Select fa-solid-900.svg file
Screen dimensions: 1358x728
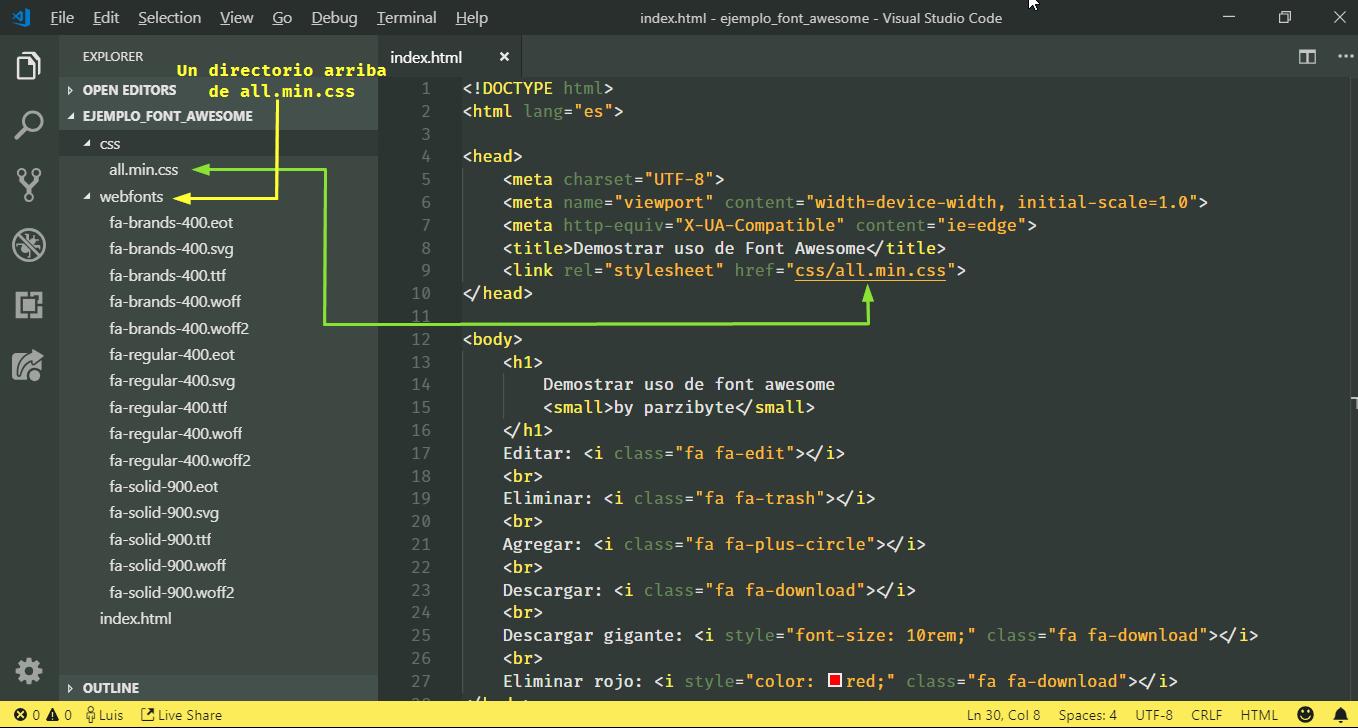164,513
